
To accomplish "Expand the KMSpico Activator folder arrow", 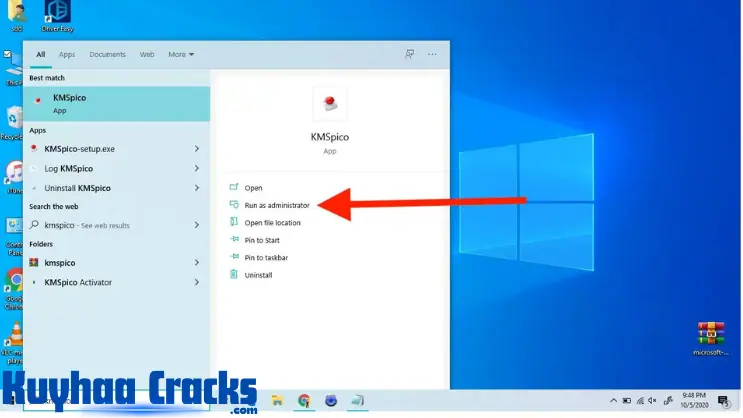I will 197,282.
